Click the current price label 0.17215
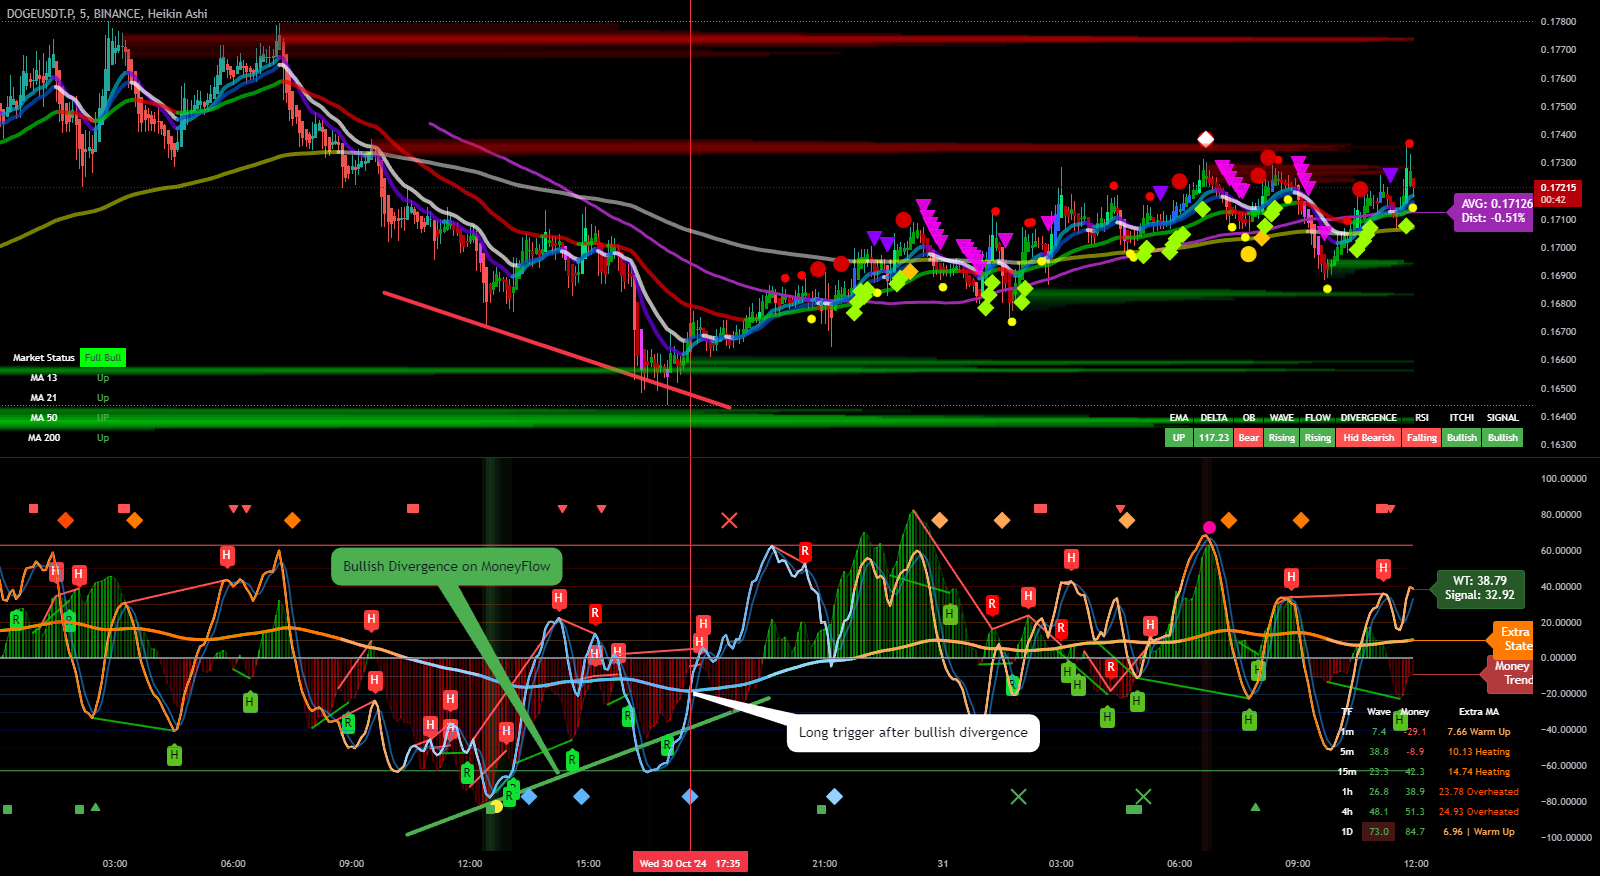Screen dimensions: 1600x876 click(1558, 193)
